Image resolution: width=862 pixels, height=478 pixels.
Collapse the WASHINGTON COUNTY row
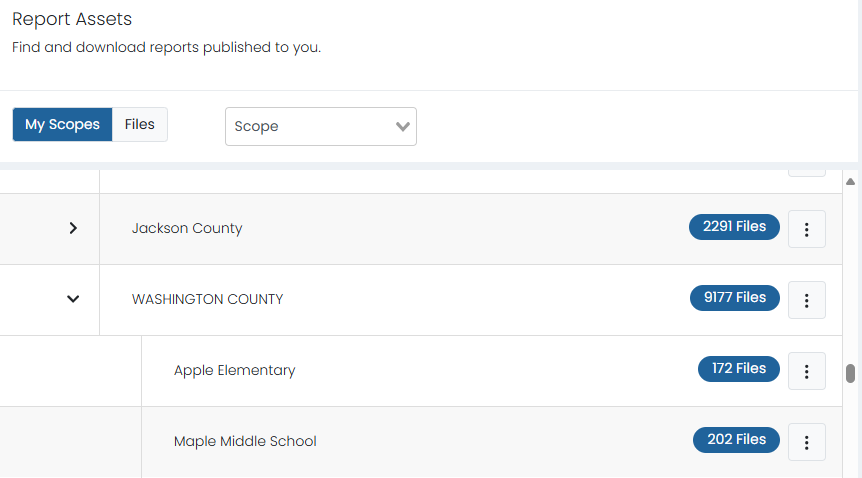click(73, 299)
